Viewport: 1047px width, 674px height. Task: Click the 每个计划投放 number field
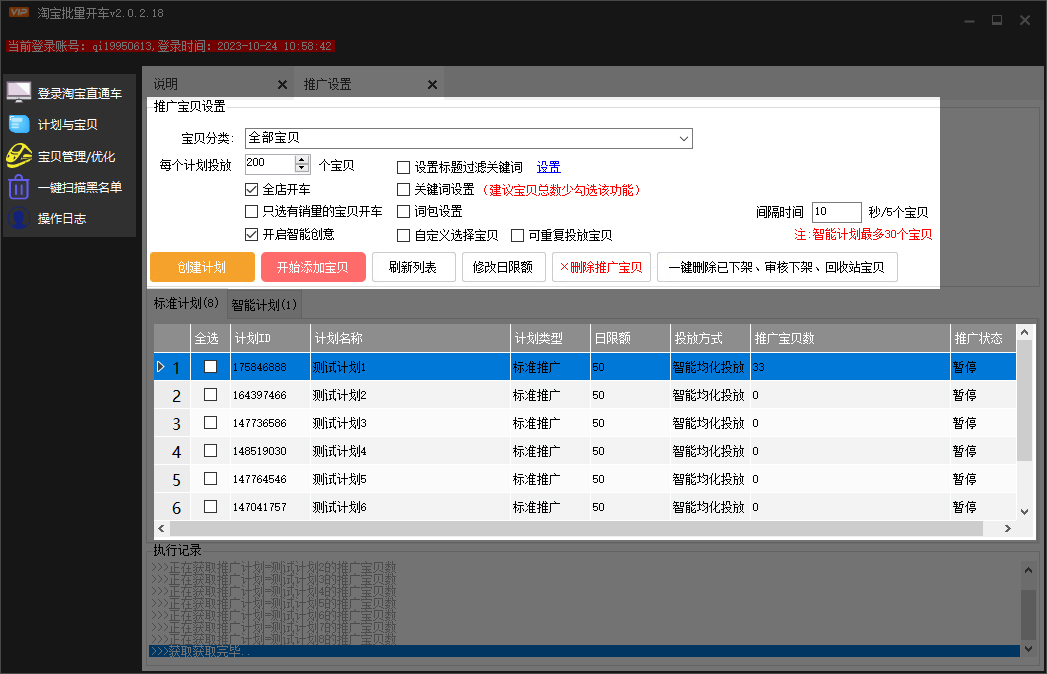click(270, 164)
